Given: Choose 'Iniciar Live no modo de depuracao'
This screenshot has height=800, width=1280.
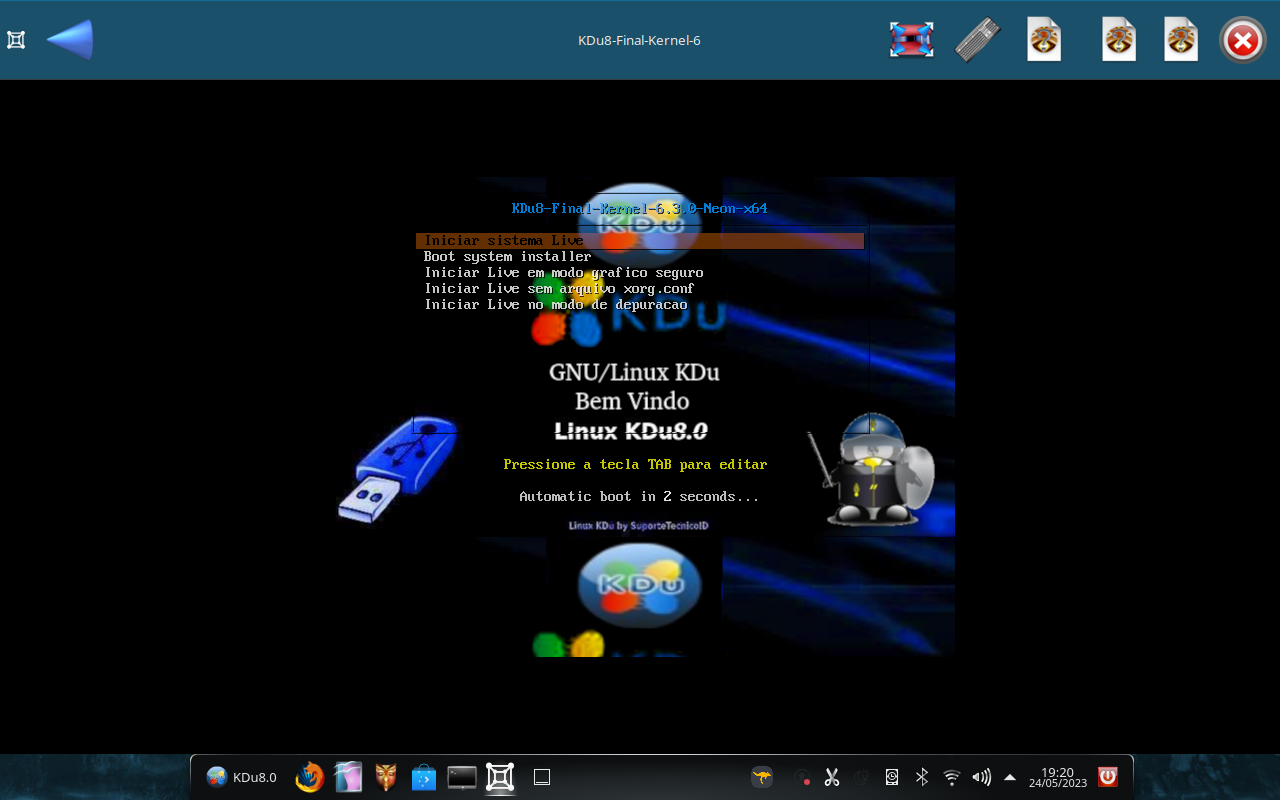Looking at the screenshot, I should click(555, 305).
